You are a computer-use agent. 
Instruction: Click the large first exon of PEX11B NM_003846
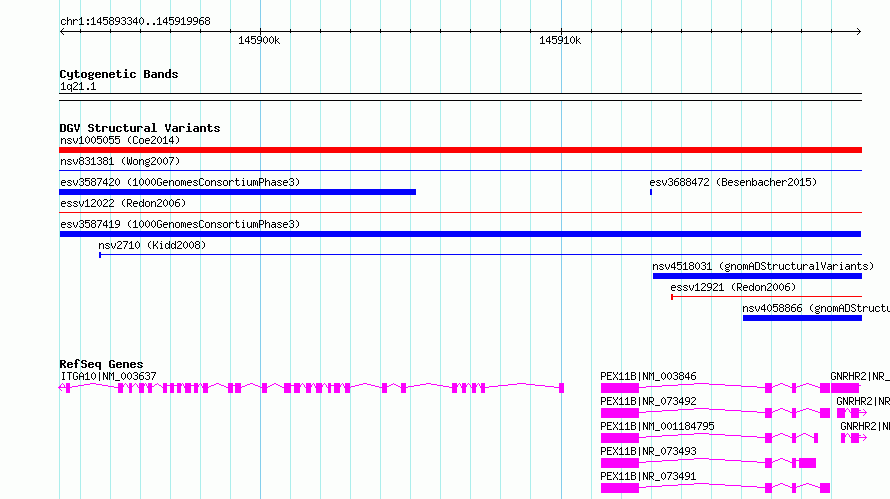click(620, 388)
